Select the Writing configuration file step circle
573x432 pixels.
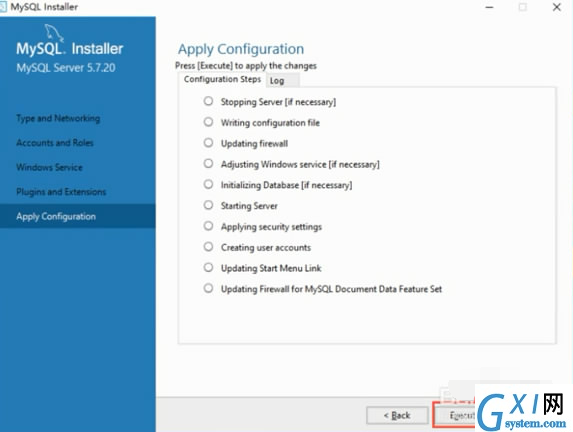tap(208, 122)
